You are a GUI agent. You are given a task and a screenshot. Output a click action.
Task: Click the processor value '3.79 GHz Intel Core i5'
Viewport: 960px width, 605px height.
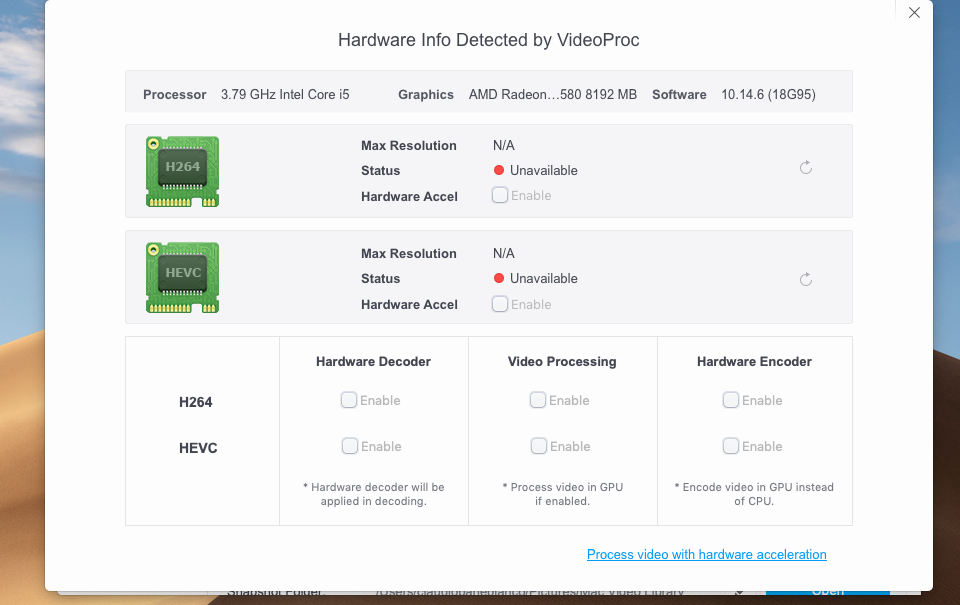[x=285, y=94]
